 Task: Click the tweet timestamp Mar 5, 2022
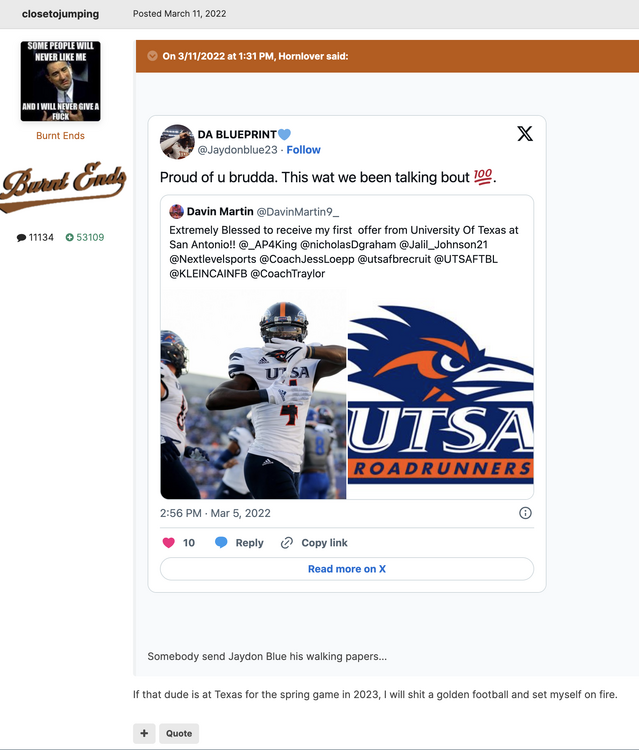[x=215, y=513]
